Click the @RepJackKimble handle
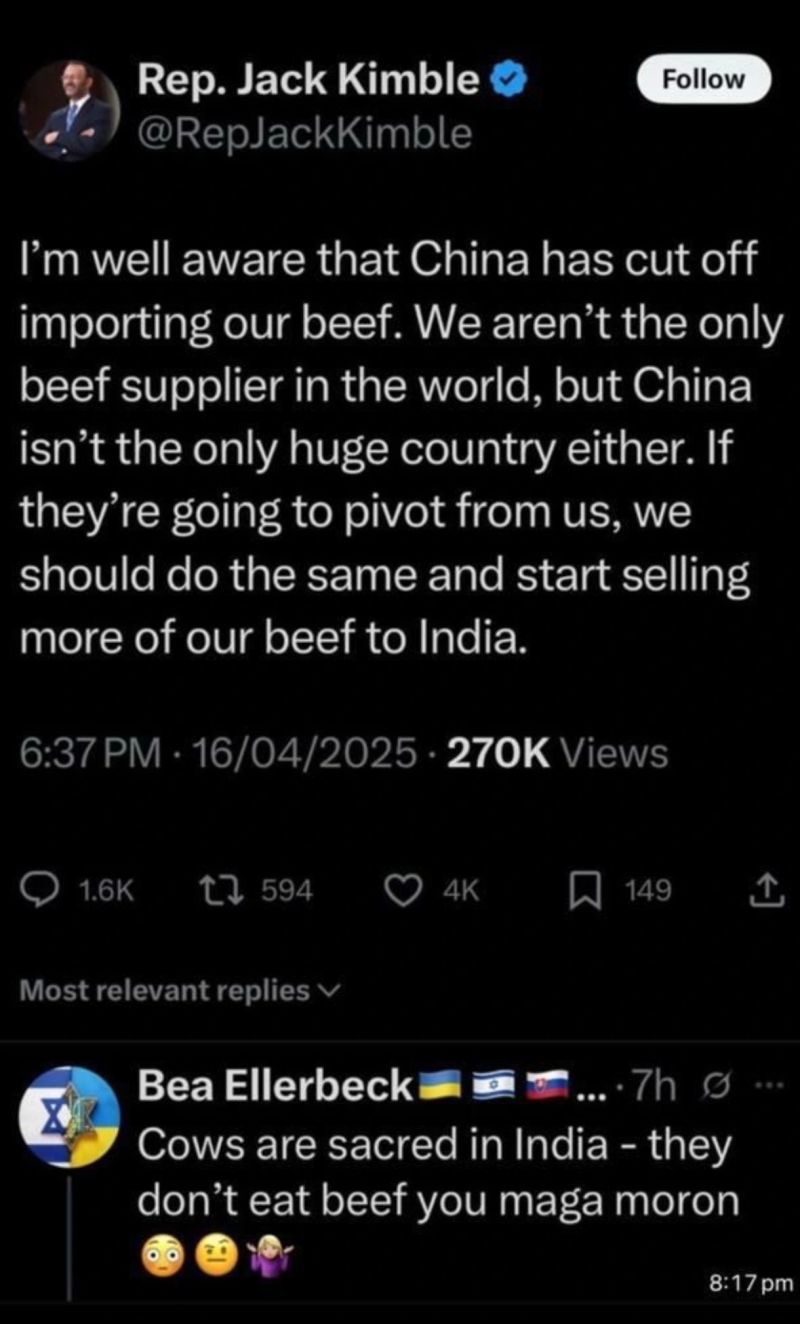Screen dimensions: 800x1324 304,132
